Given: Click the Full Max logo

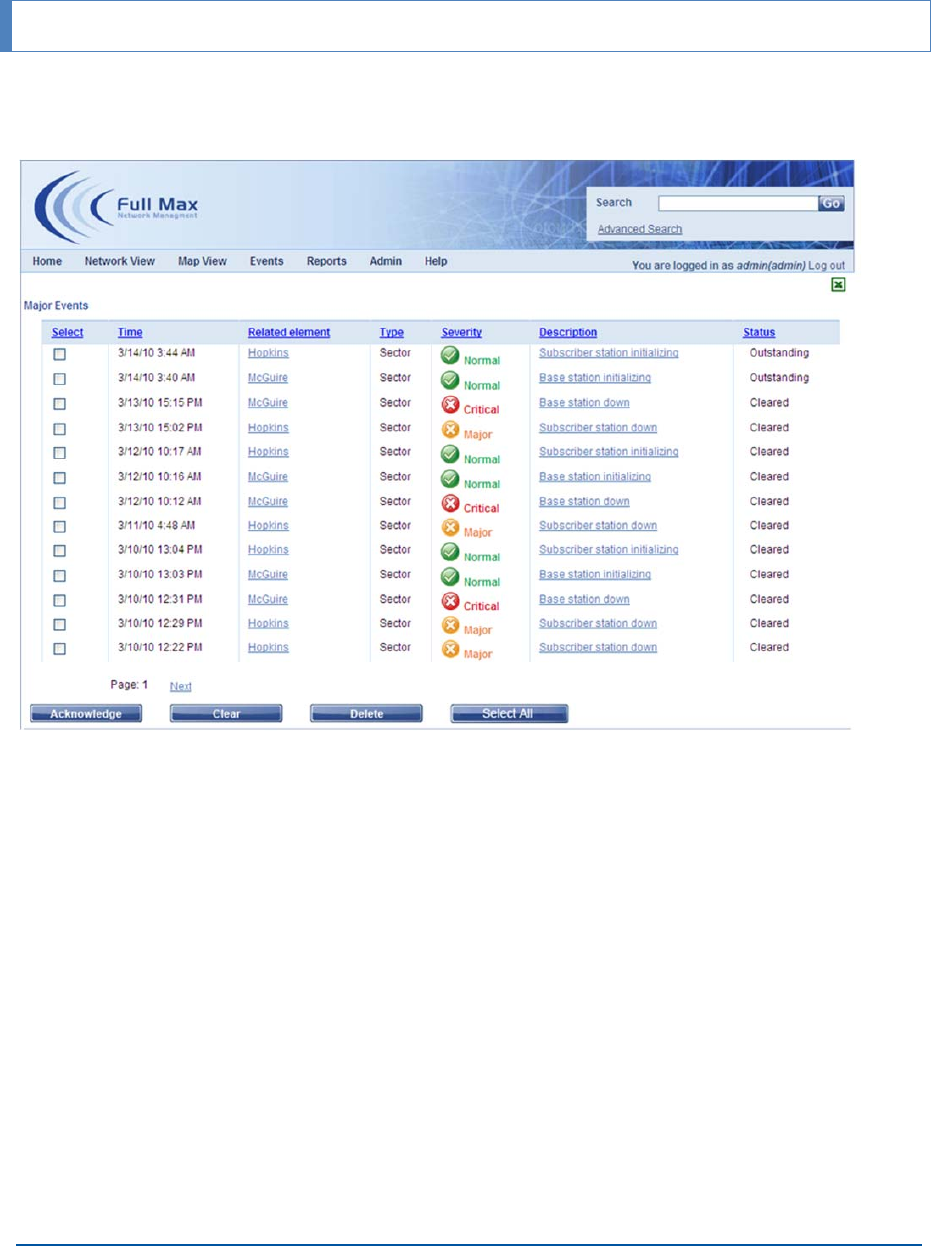Looking at the screenshot, I should (x=118, y=207).
